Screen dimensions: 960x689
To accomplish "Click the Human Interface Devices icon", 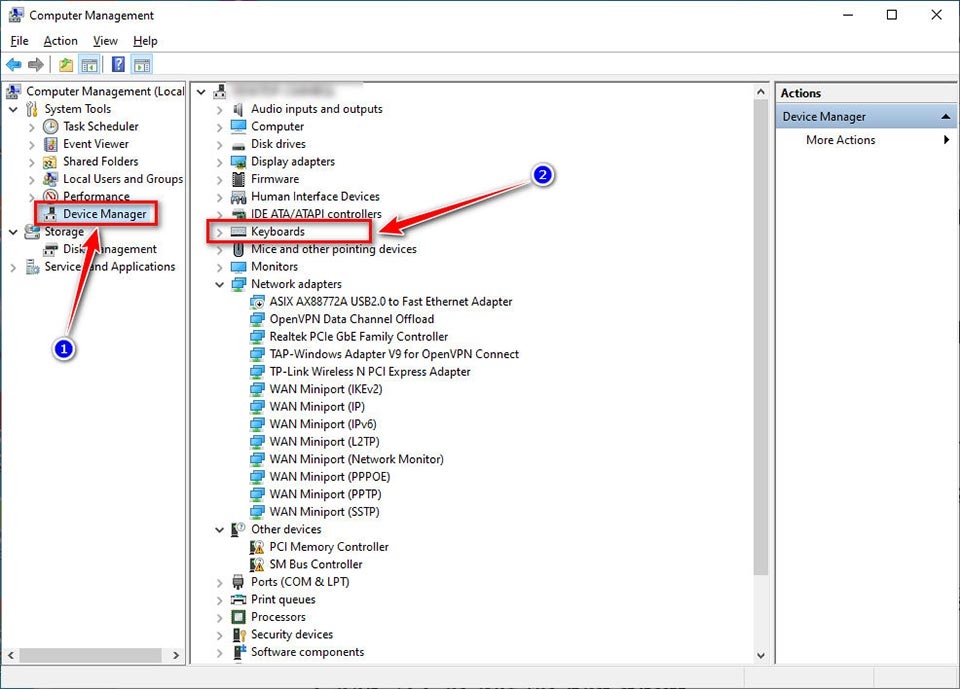I will point(238,197).
